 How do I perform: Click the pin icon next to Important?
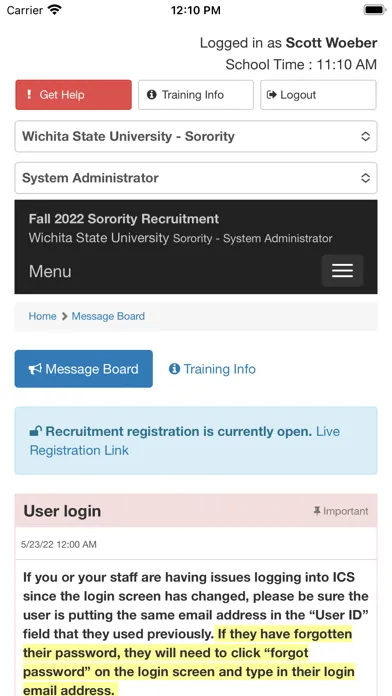point(317,511)
